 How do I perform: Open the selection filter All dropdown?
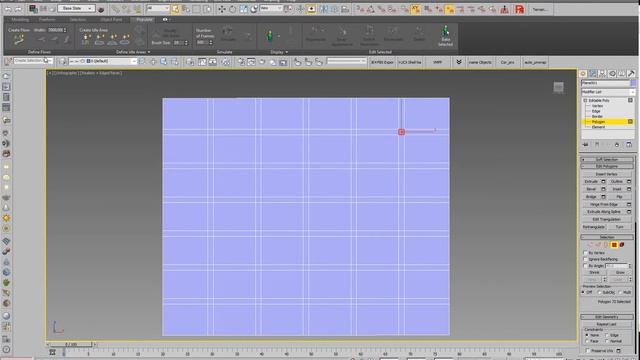tap(158, 9)
